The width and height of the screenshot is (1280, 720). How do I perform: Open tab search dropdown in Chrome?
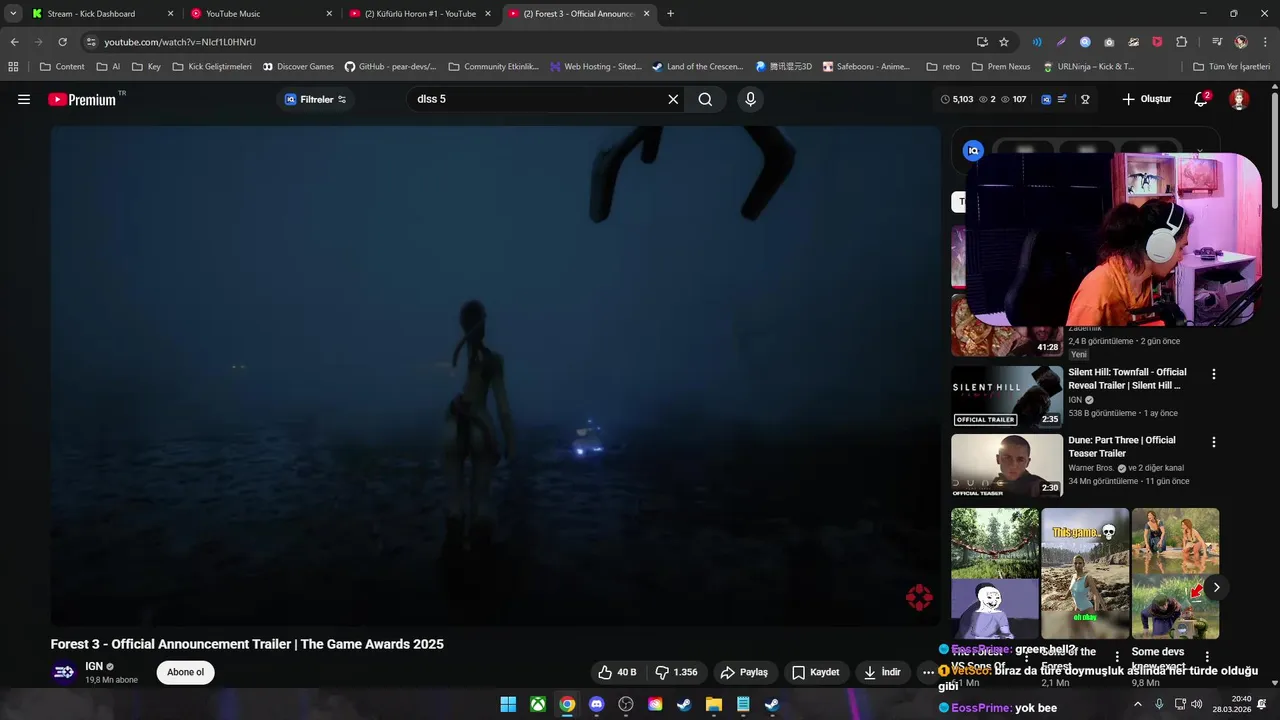[x=13, y=14]
